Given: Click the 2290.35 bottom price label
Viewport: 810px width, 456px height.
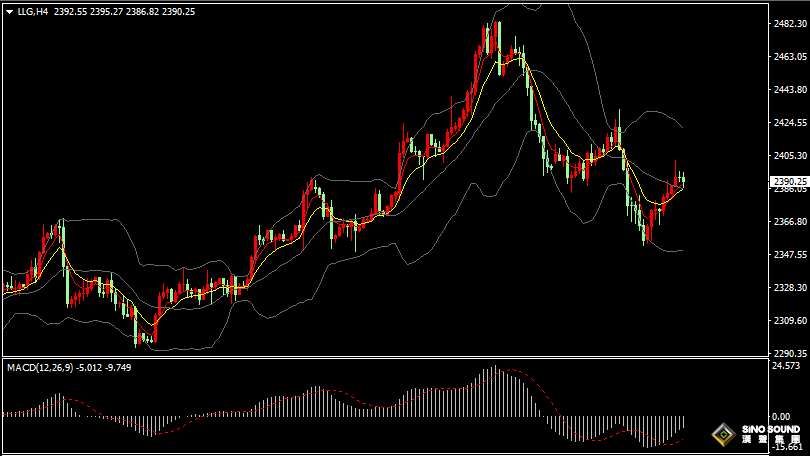Looking at the screenshot, I should (789, 354).
